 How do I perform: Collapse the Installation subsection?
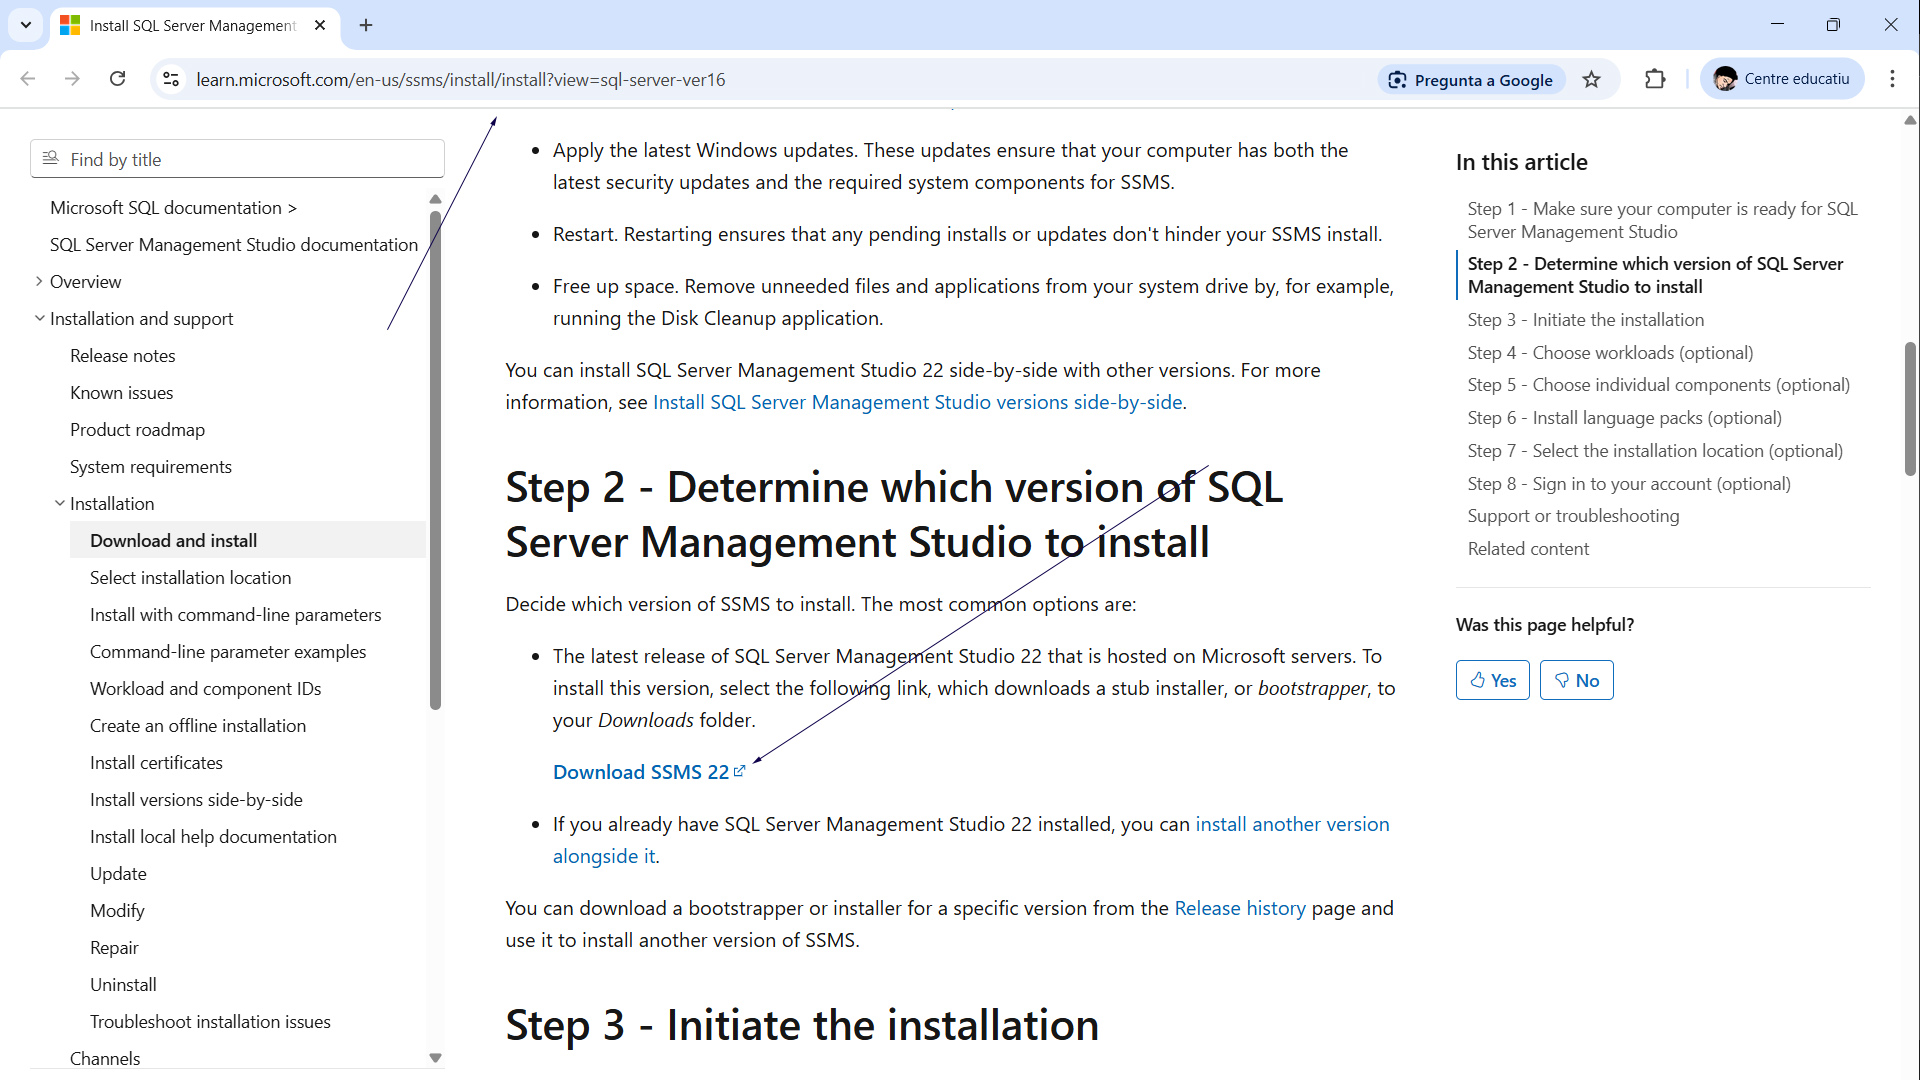tap(59, 504)
